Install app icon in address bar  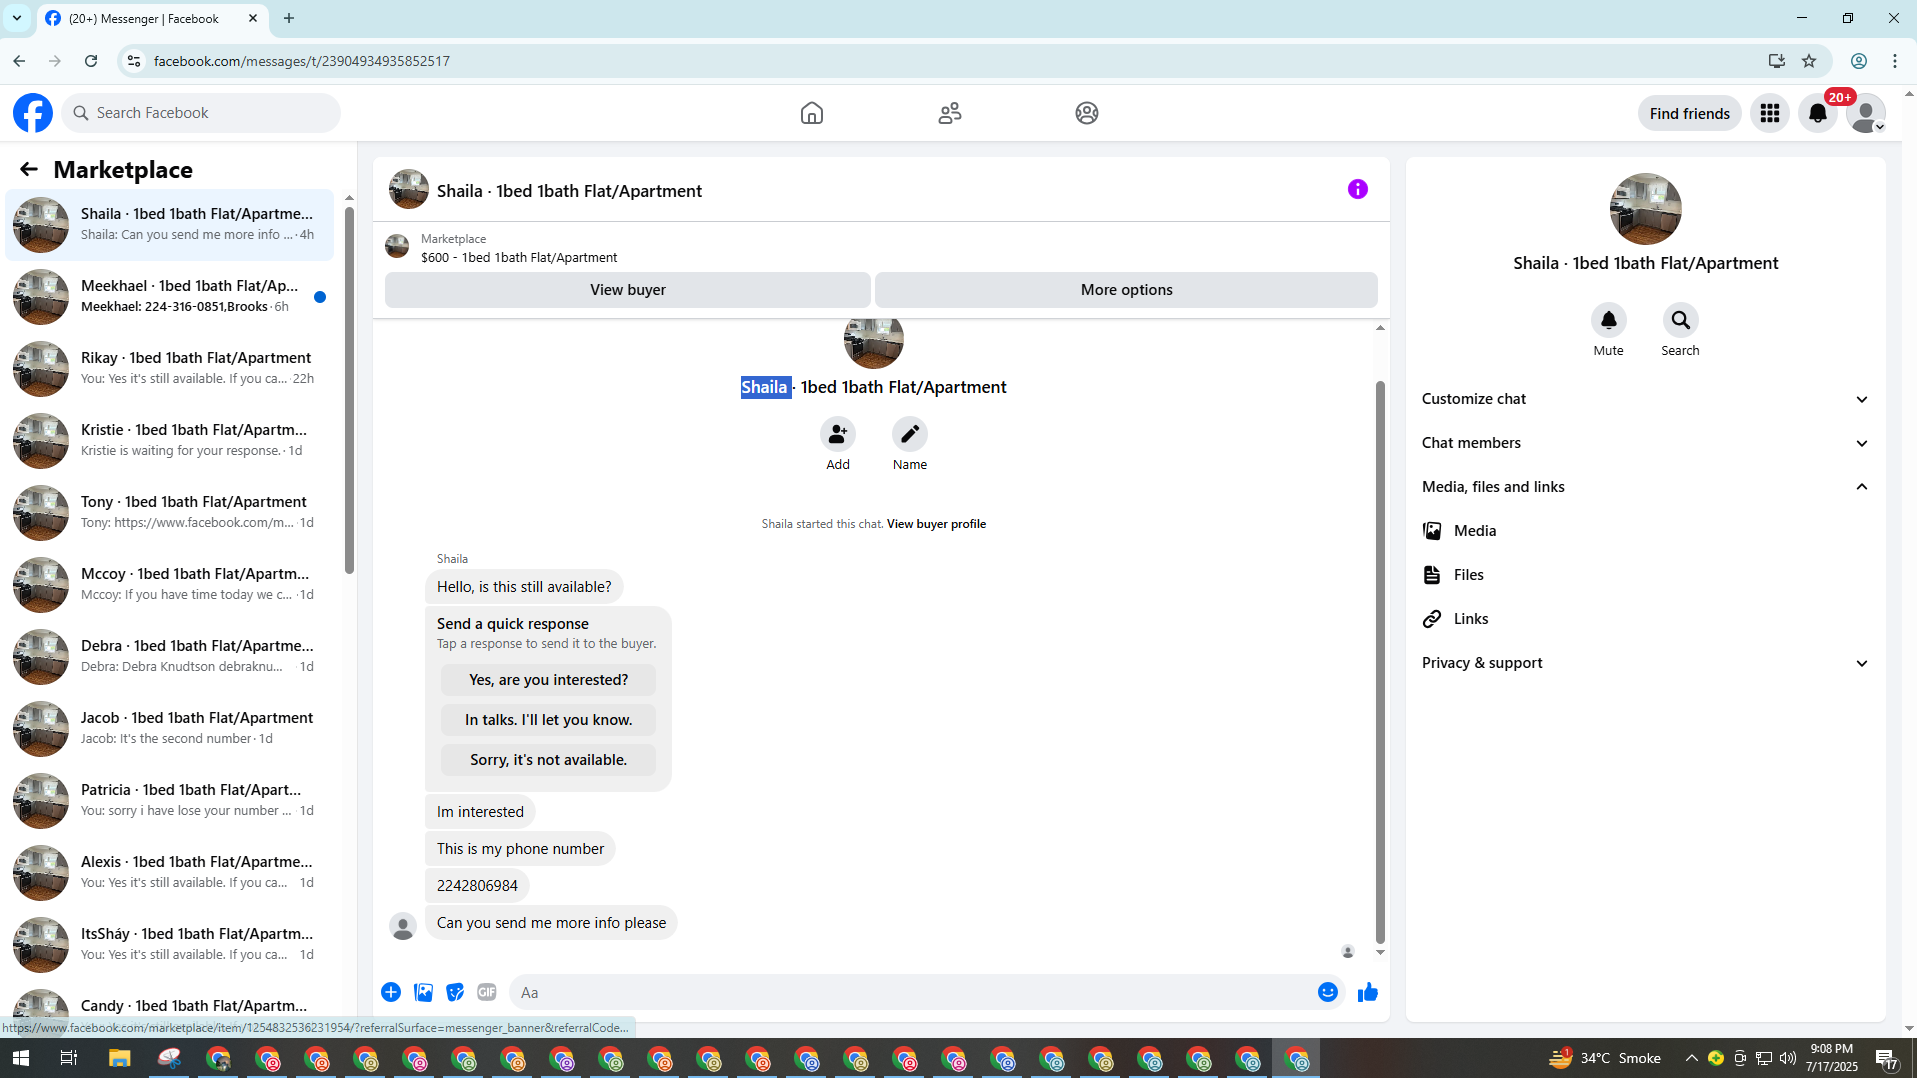point(1777,61)
